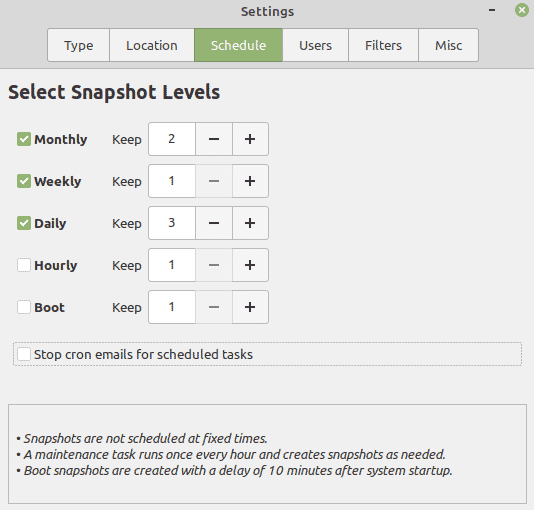Open the Filters tab

pos(383,45)
